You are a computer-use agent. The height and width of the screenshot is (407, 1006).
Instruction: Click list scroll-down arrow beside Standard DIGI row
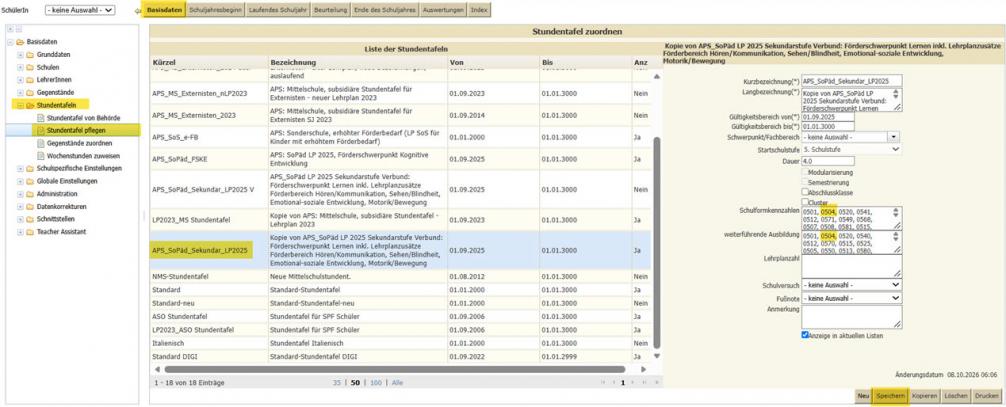[x=656, y=356]
